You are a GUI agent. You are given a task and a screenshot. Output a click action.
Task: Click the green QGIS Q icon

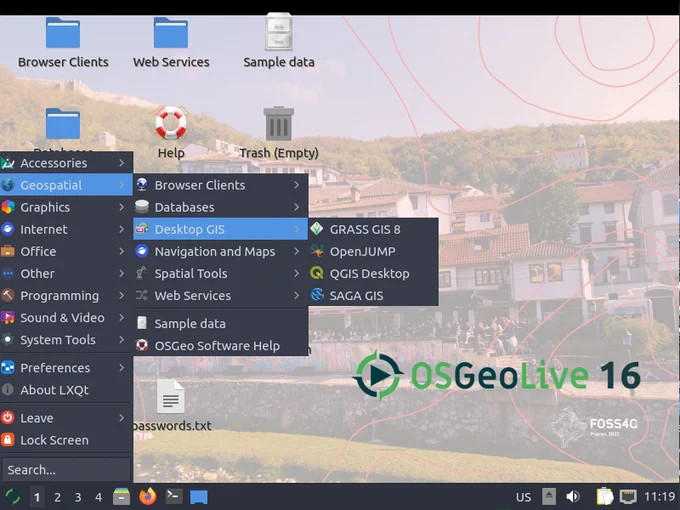(317, 273)
